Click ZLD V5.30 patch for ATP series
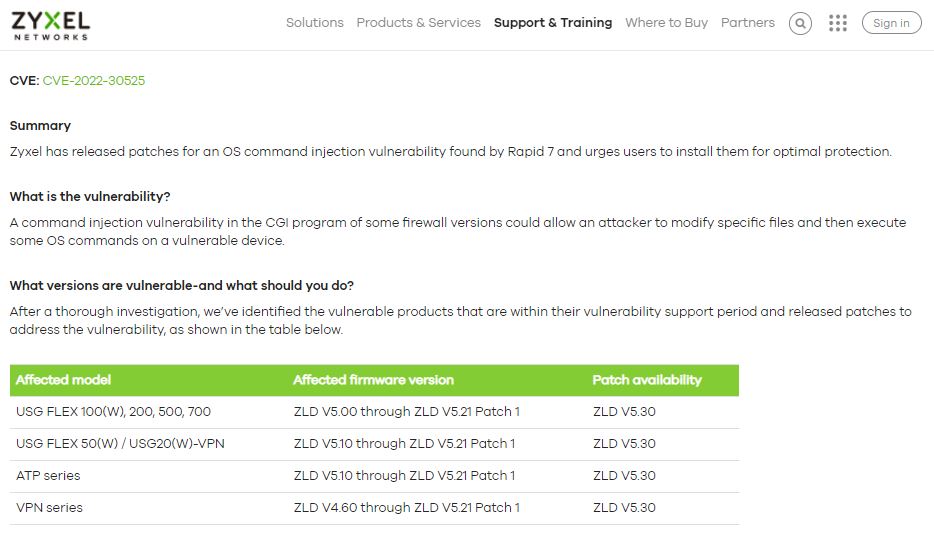The width and height of the screenshot is (934, 539). pos(624,476)
